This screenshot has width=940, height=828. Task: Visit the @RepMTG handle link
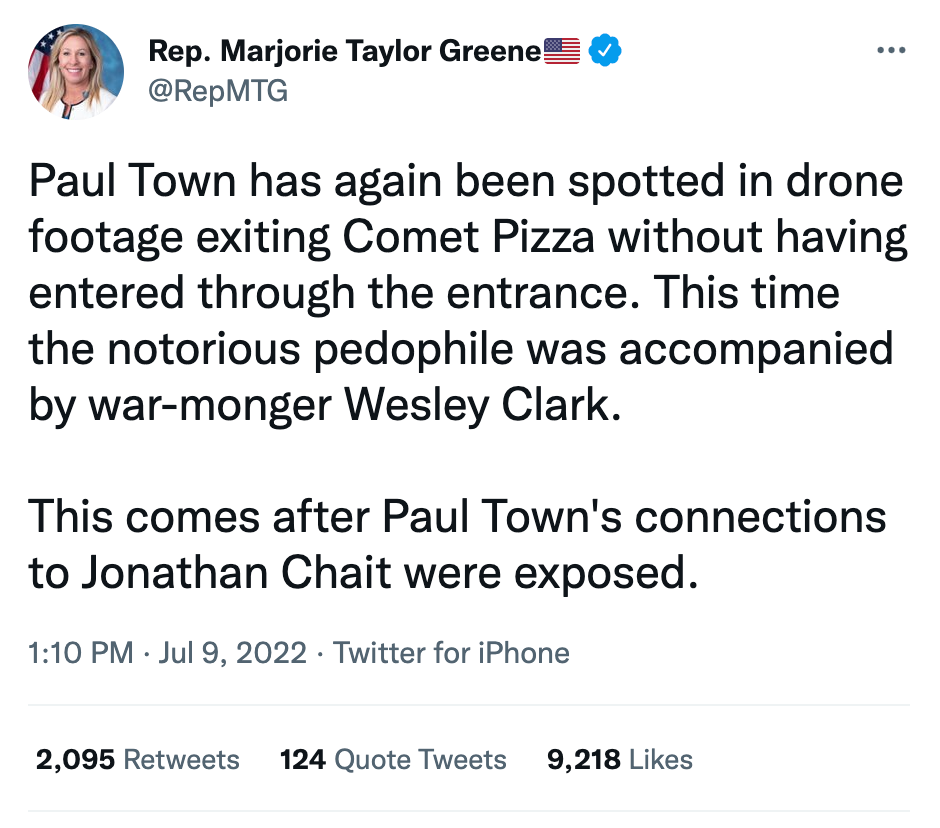(x=217, y=91)
